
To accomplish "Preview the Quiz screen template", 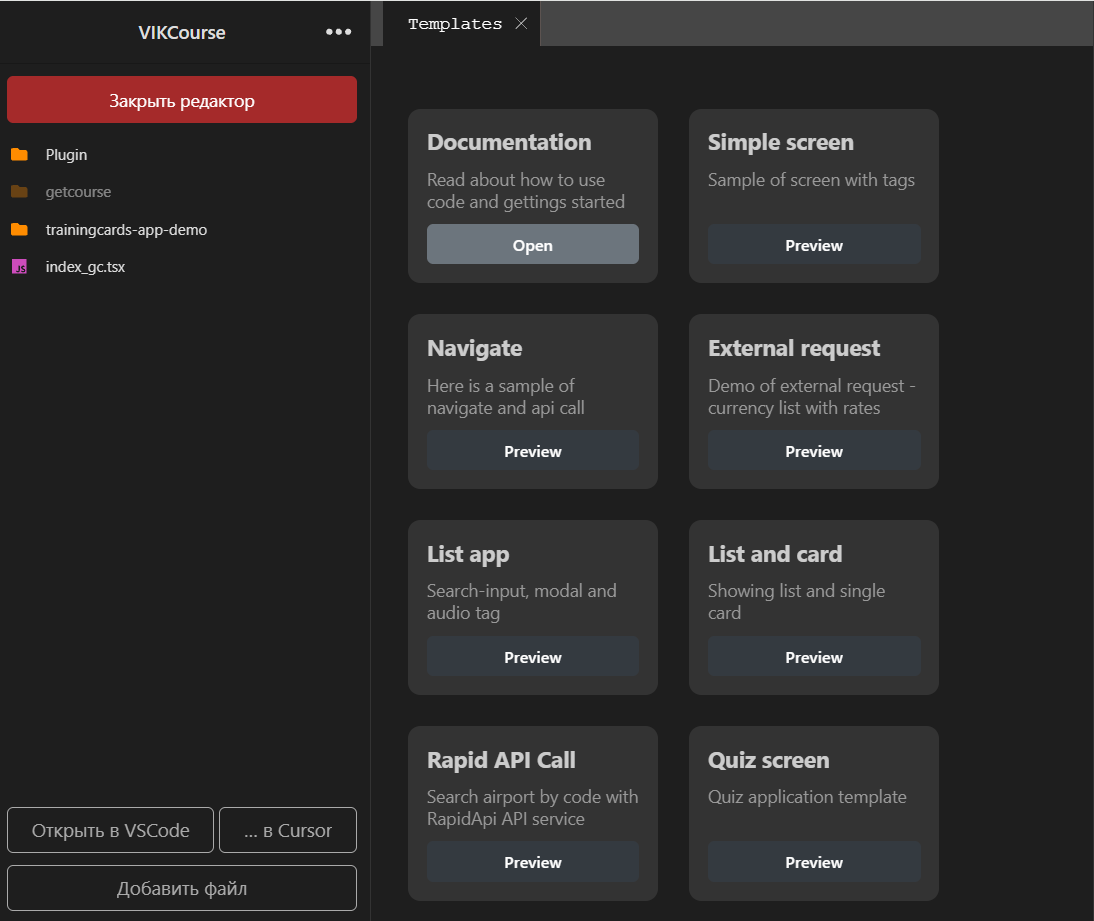I will 813,862.
